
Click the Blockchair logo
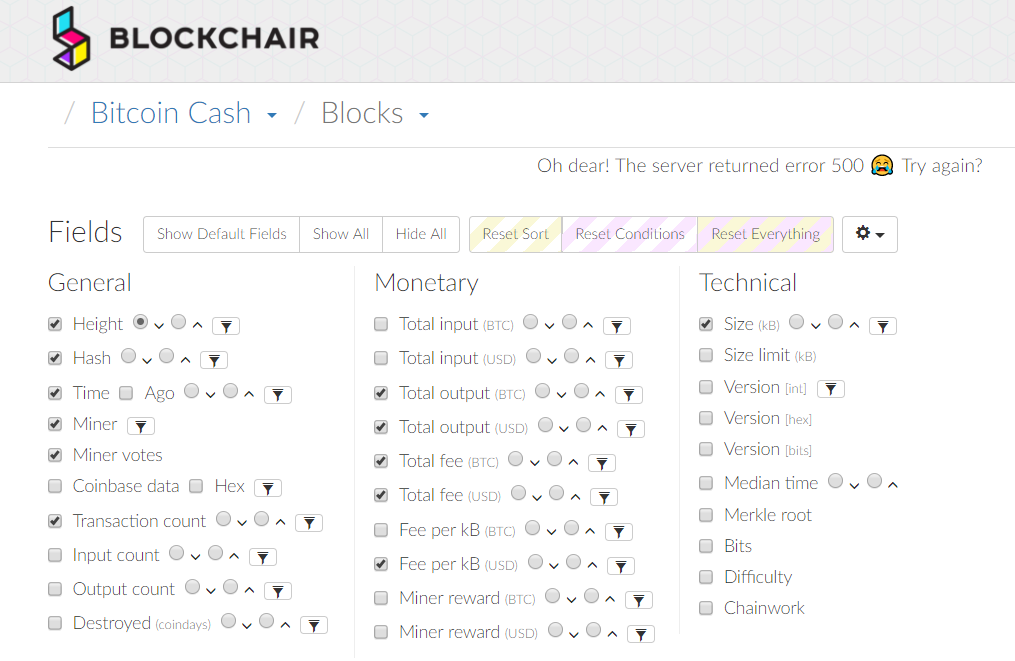pos(184,39)
